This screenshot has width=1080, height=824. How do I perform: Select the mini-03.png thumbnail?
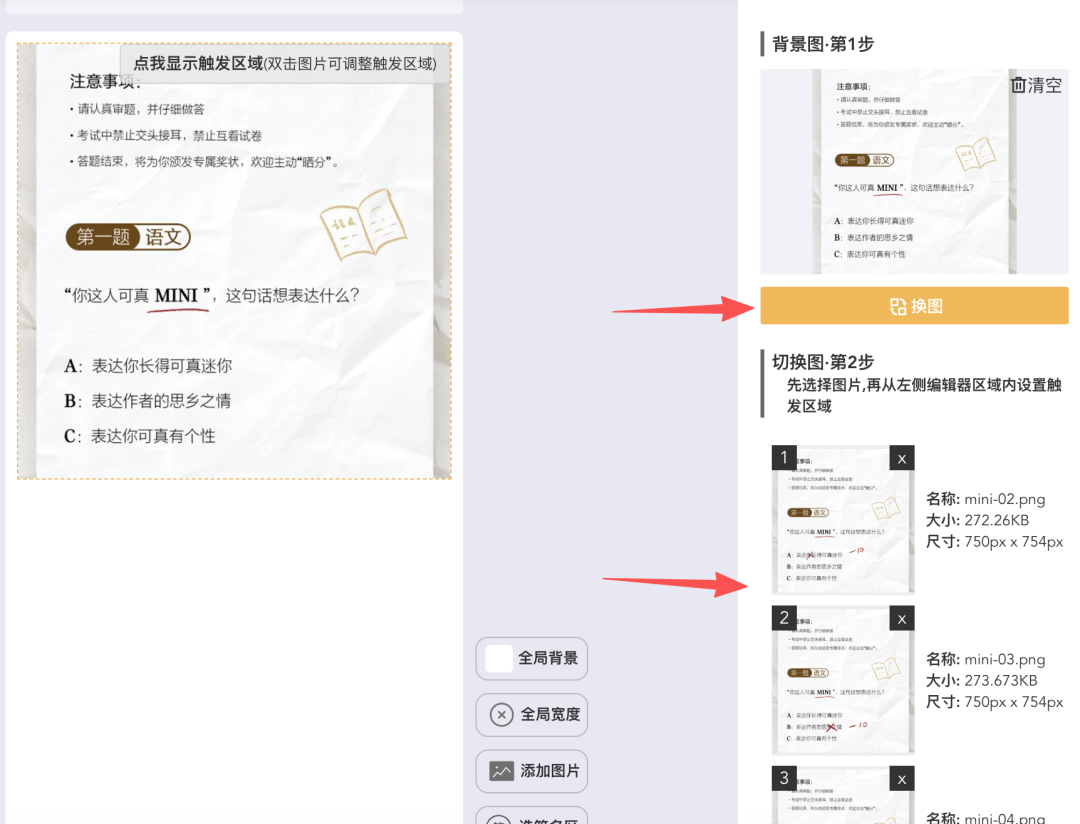(x=843, y=680)
